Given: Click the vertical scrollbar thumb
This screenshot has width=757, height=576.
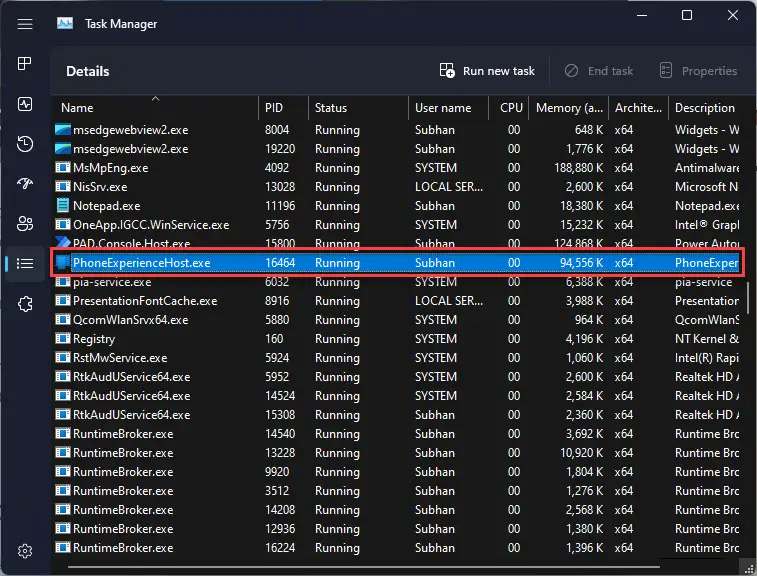Looking at the screenshot, I should [748, 297].
